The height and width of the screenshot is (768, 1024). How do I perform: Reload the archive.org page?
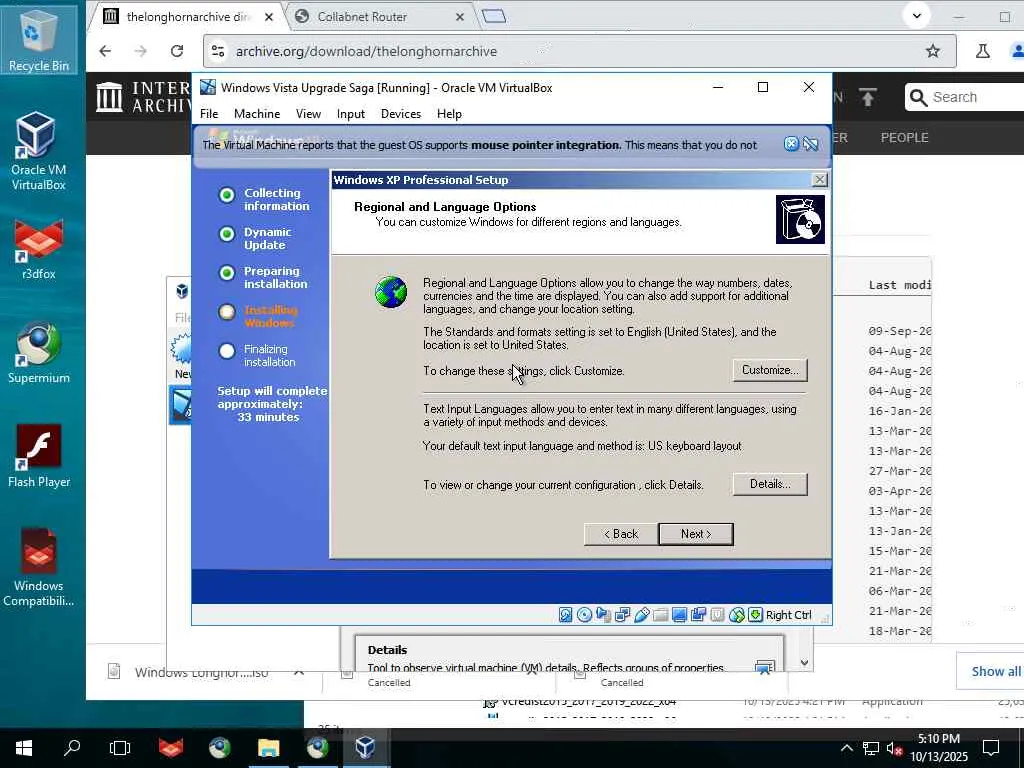[x=176, y=51]
